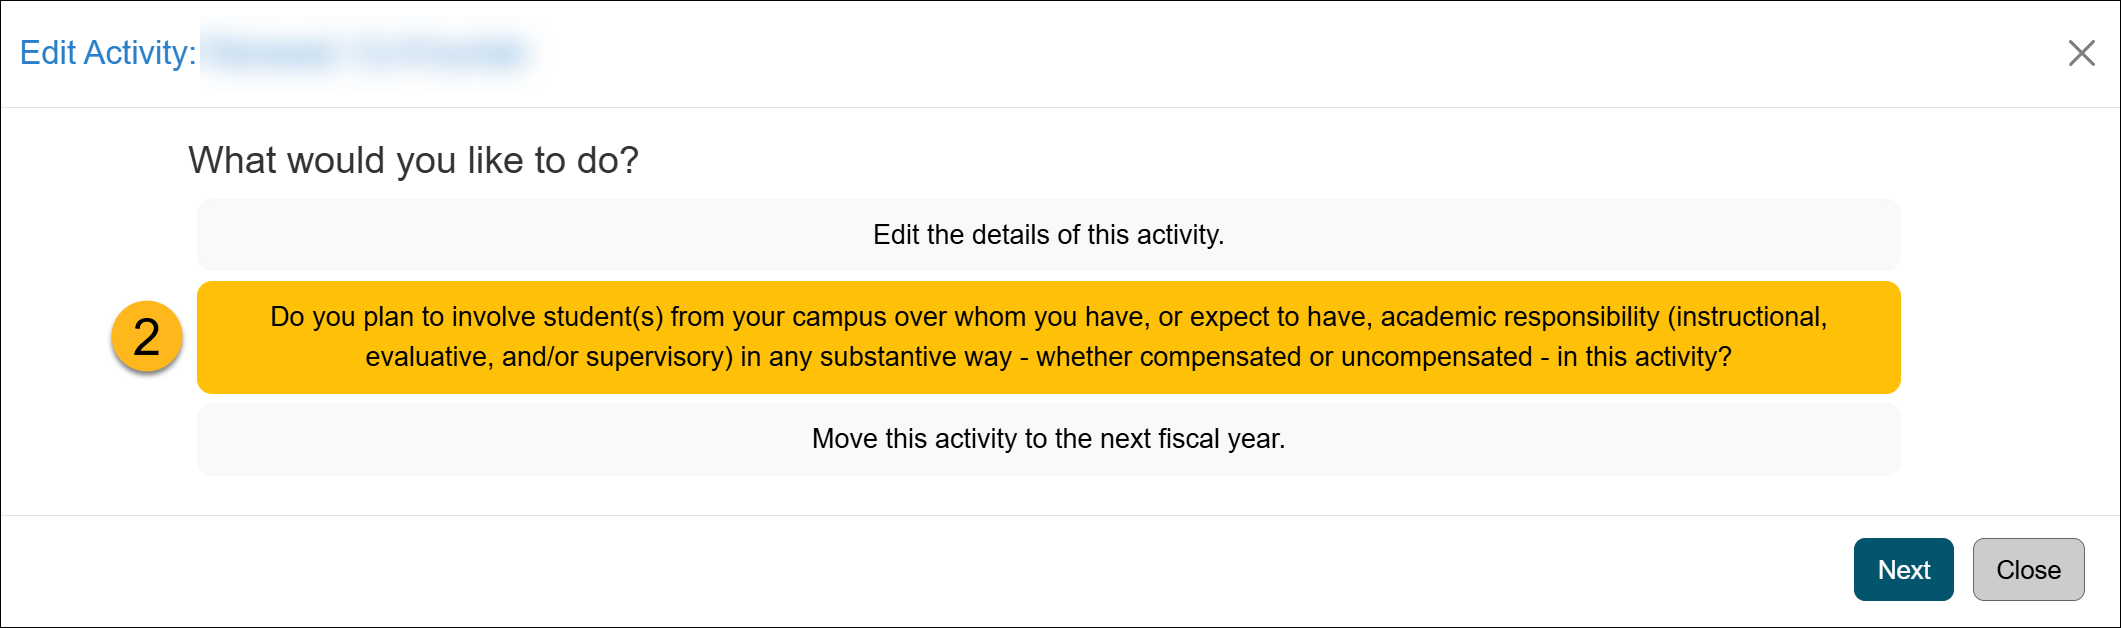Click the blurred activity name in header

[370, 53]
